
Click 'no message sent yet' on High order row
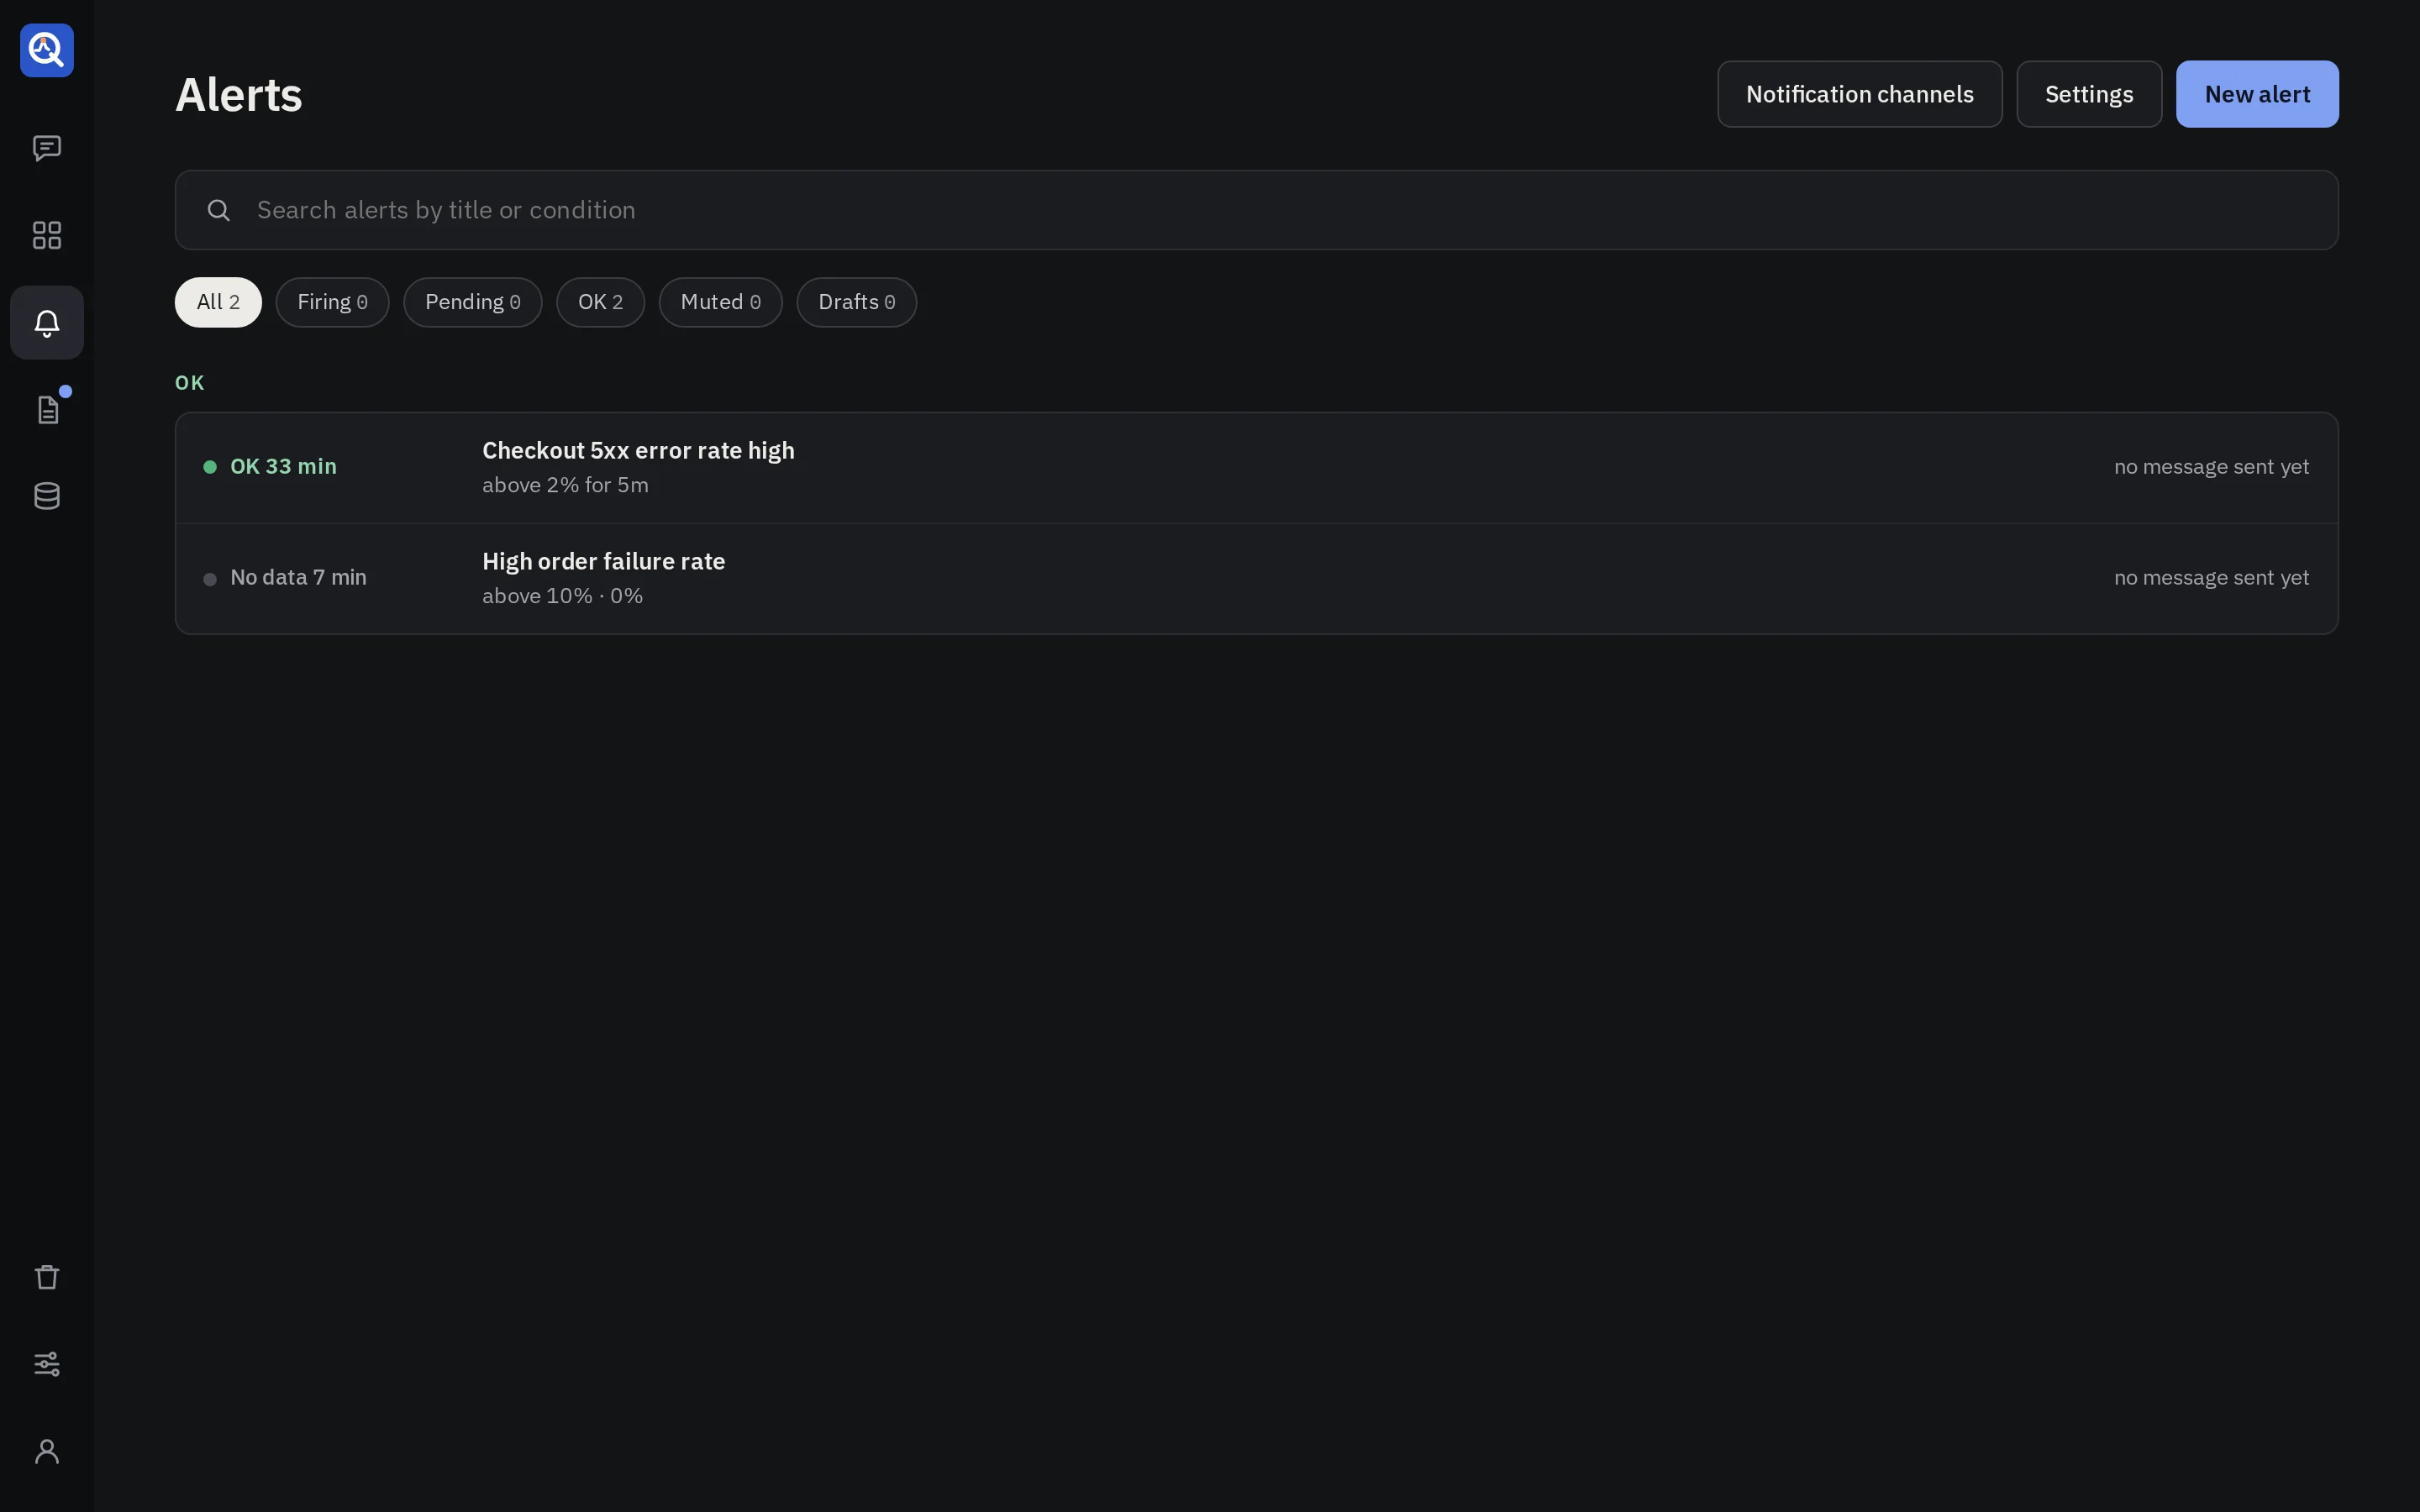[x=2211, y=578]
